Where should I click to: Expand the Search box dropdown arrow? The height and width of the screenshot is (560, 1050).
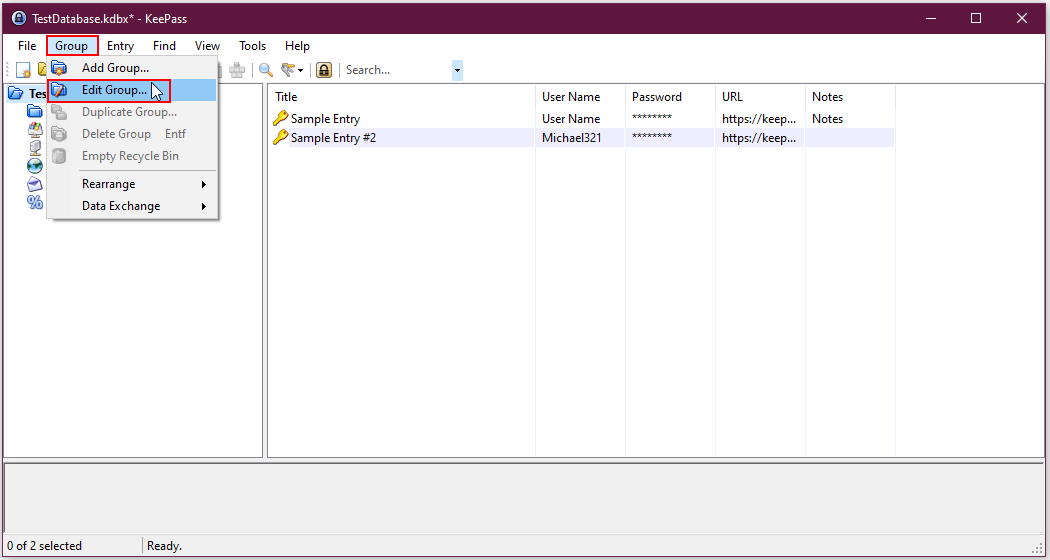457,70
